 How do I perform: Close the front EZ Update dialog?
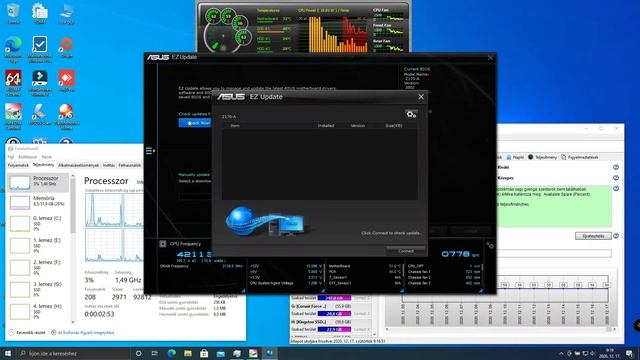pos(421,97)
